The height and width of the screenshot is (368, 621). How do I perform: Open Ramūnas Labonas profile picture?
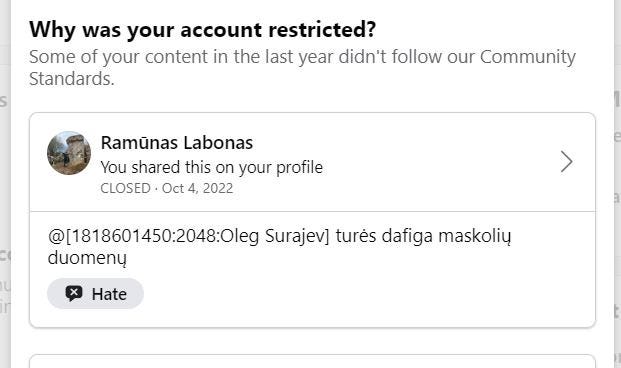[69, 153]
